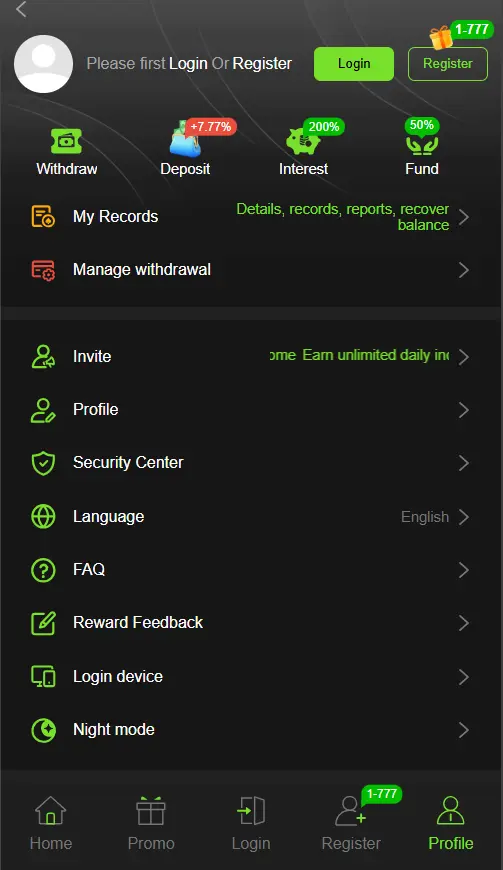Click the green Login button
Image resolution: width=503 pixels, height=870 pixels.
click(354, 64)
